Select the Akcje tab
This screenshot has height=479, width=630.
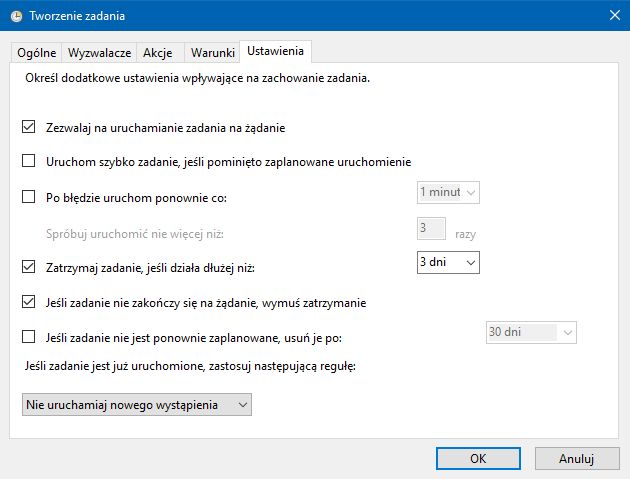coord(158,53)
